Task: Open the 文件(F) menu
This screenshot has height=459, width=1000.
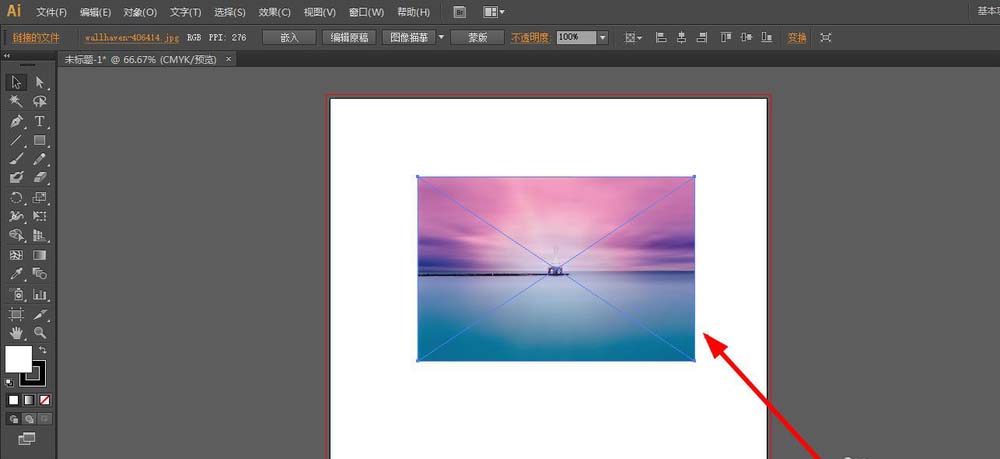Action: 51,12
